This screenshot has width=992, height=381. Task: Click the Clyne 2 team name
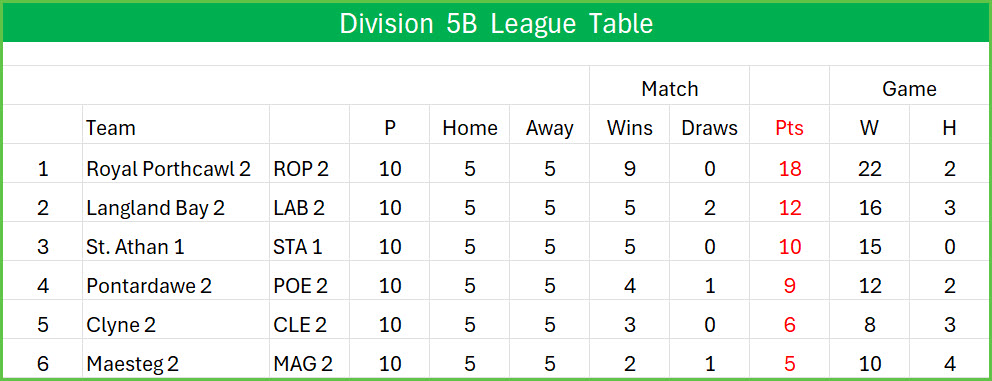[121, 325]
